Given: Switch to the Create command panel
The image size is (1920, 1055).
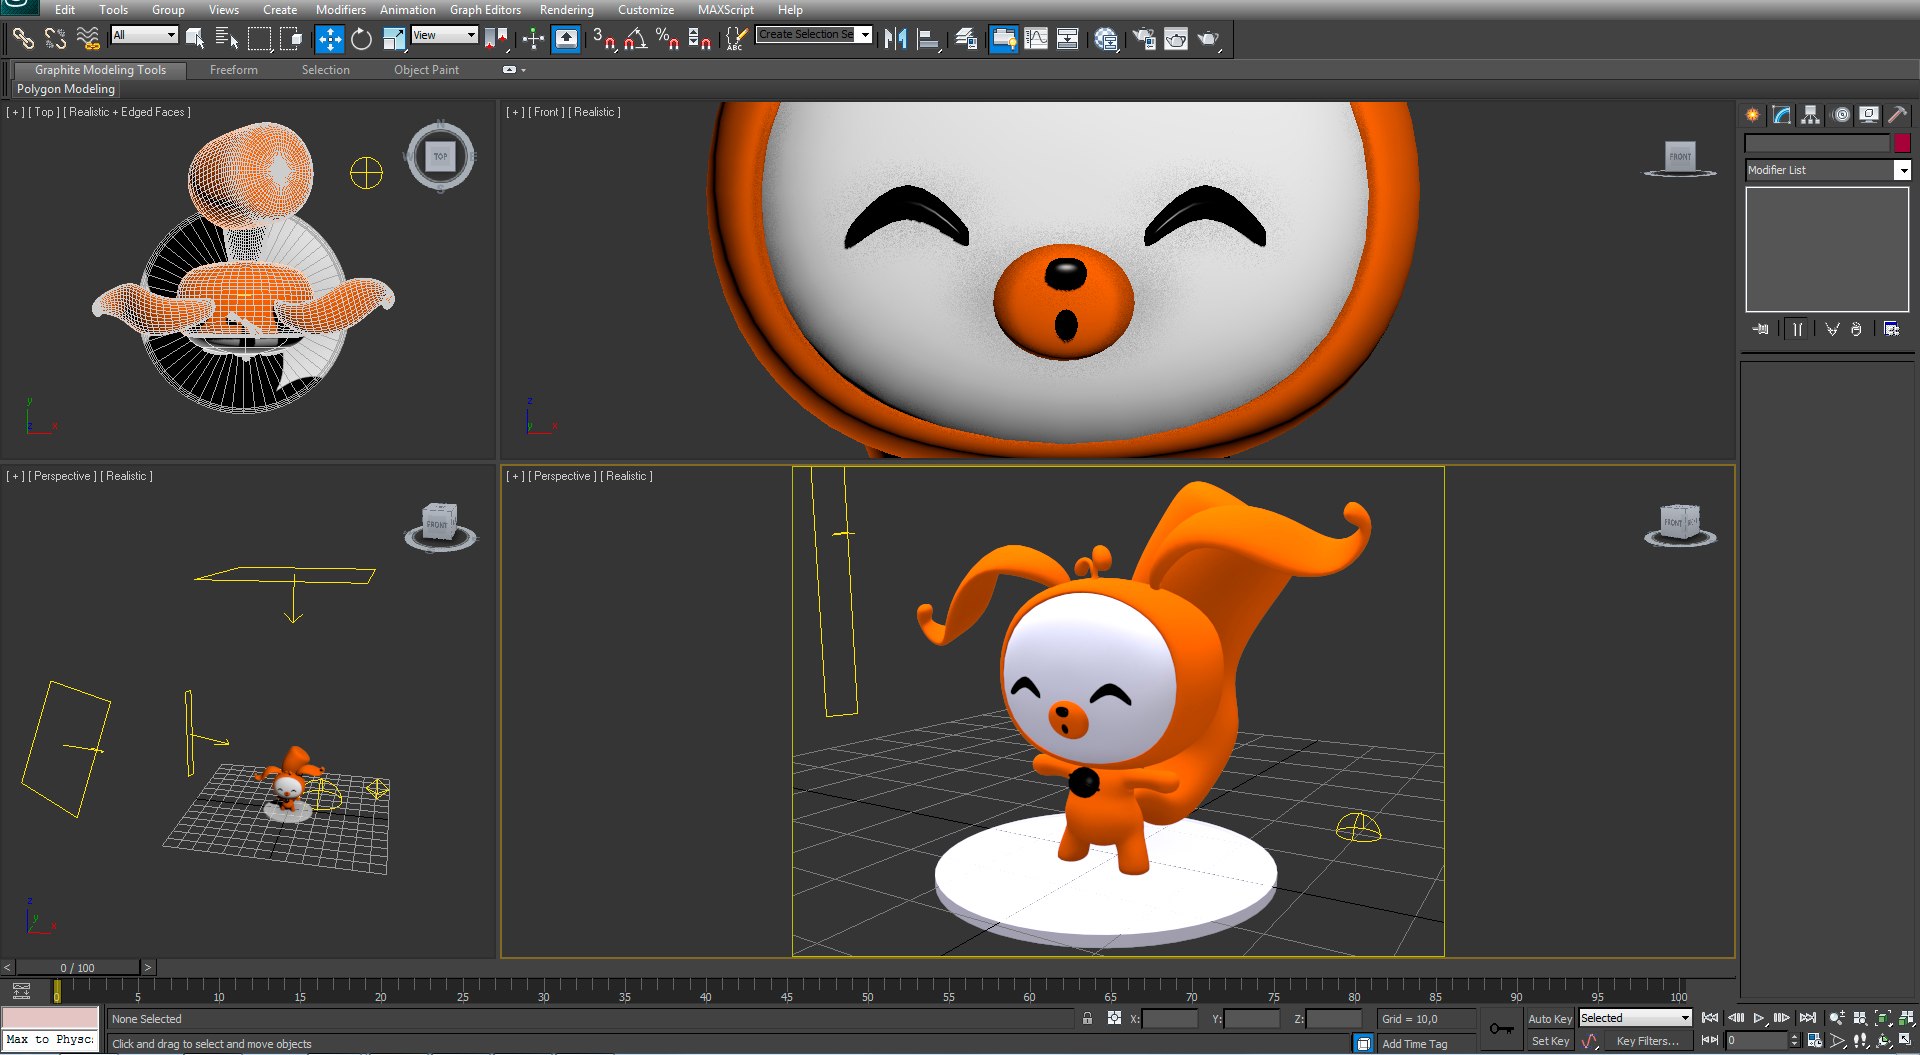Looking at the screenshot, I should (1752, 115).
